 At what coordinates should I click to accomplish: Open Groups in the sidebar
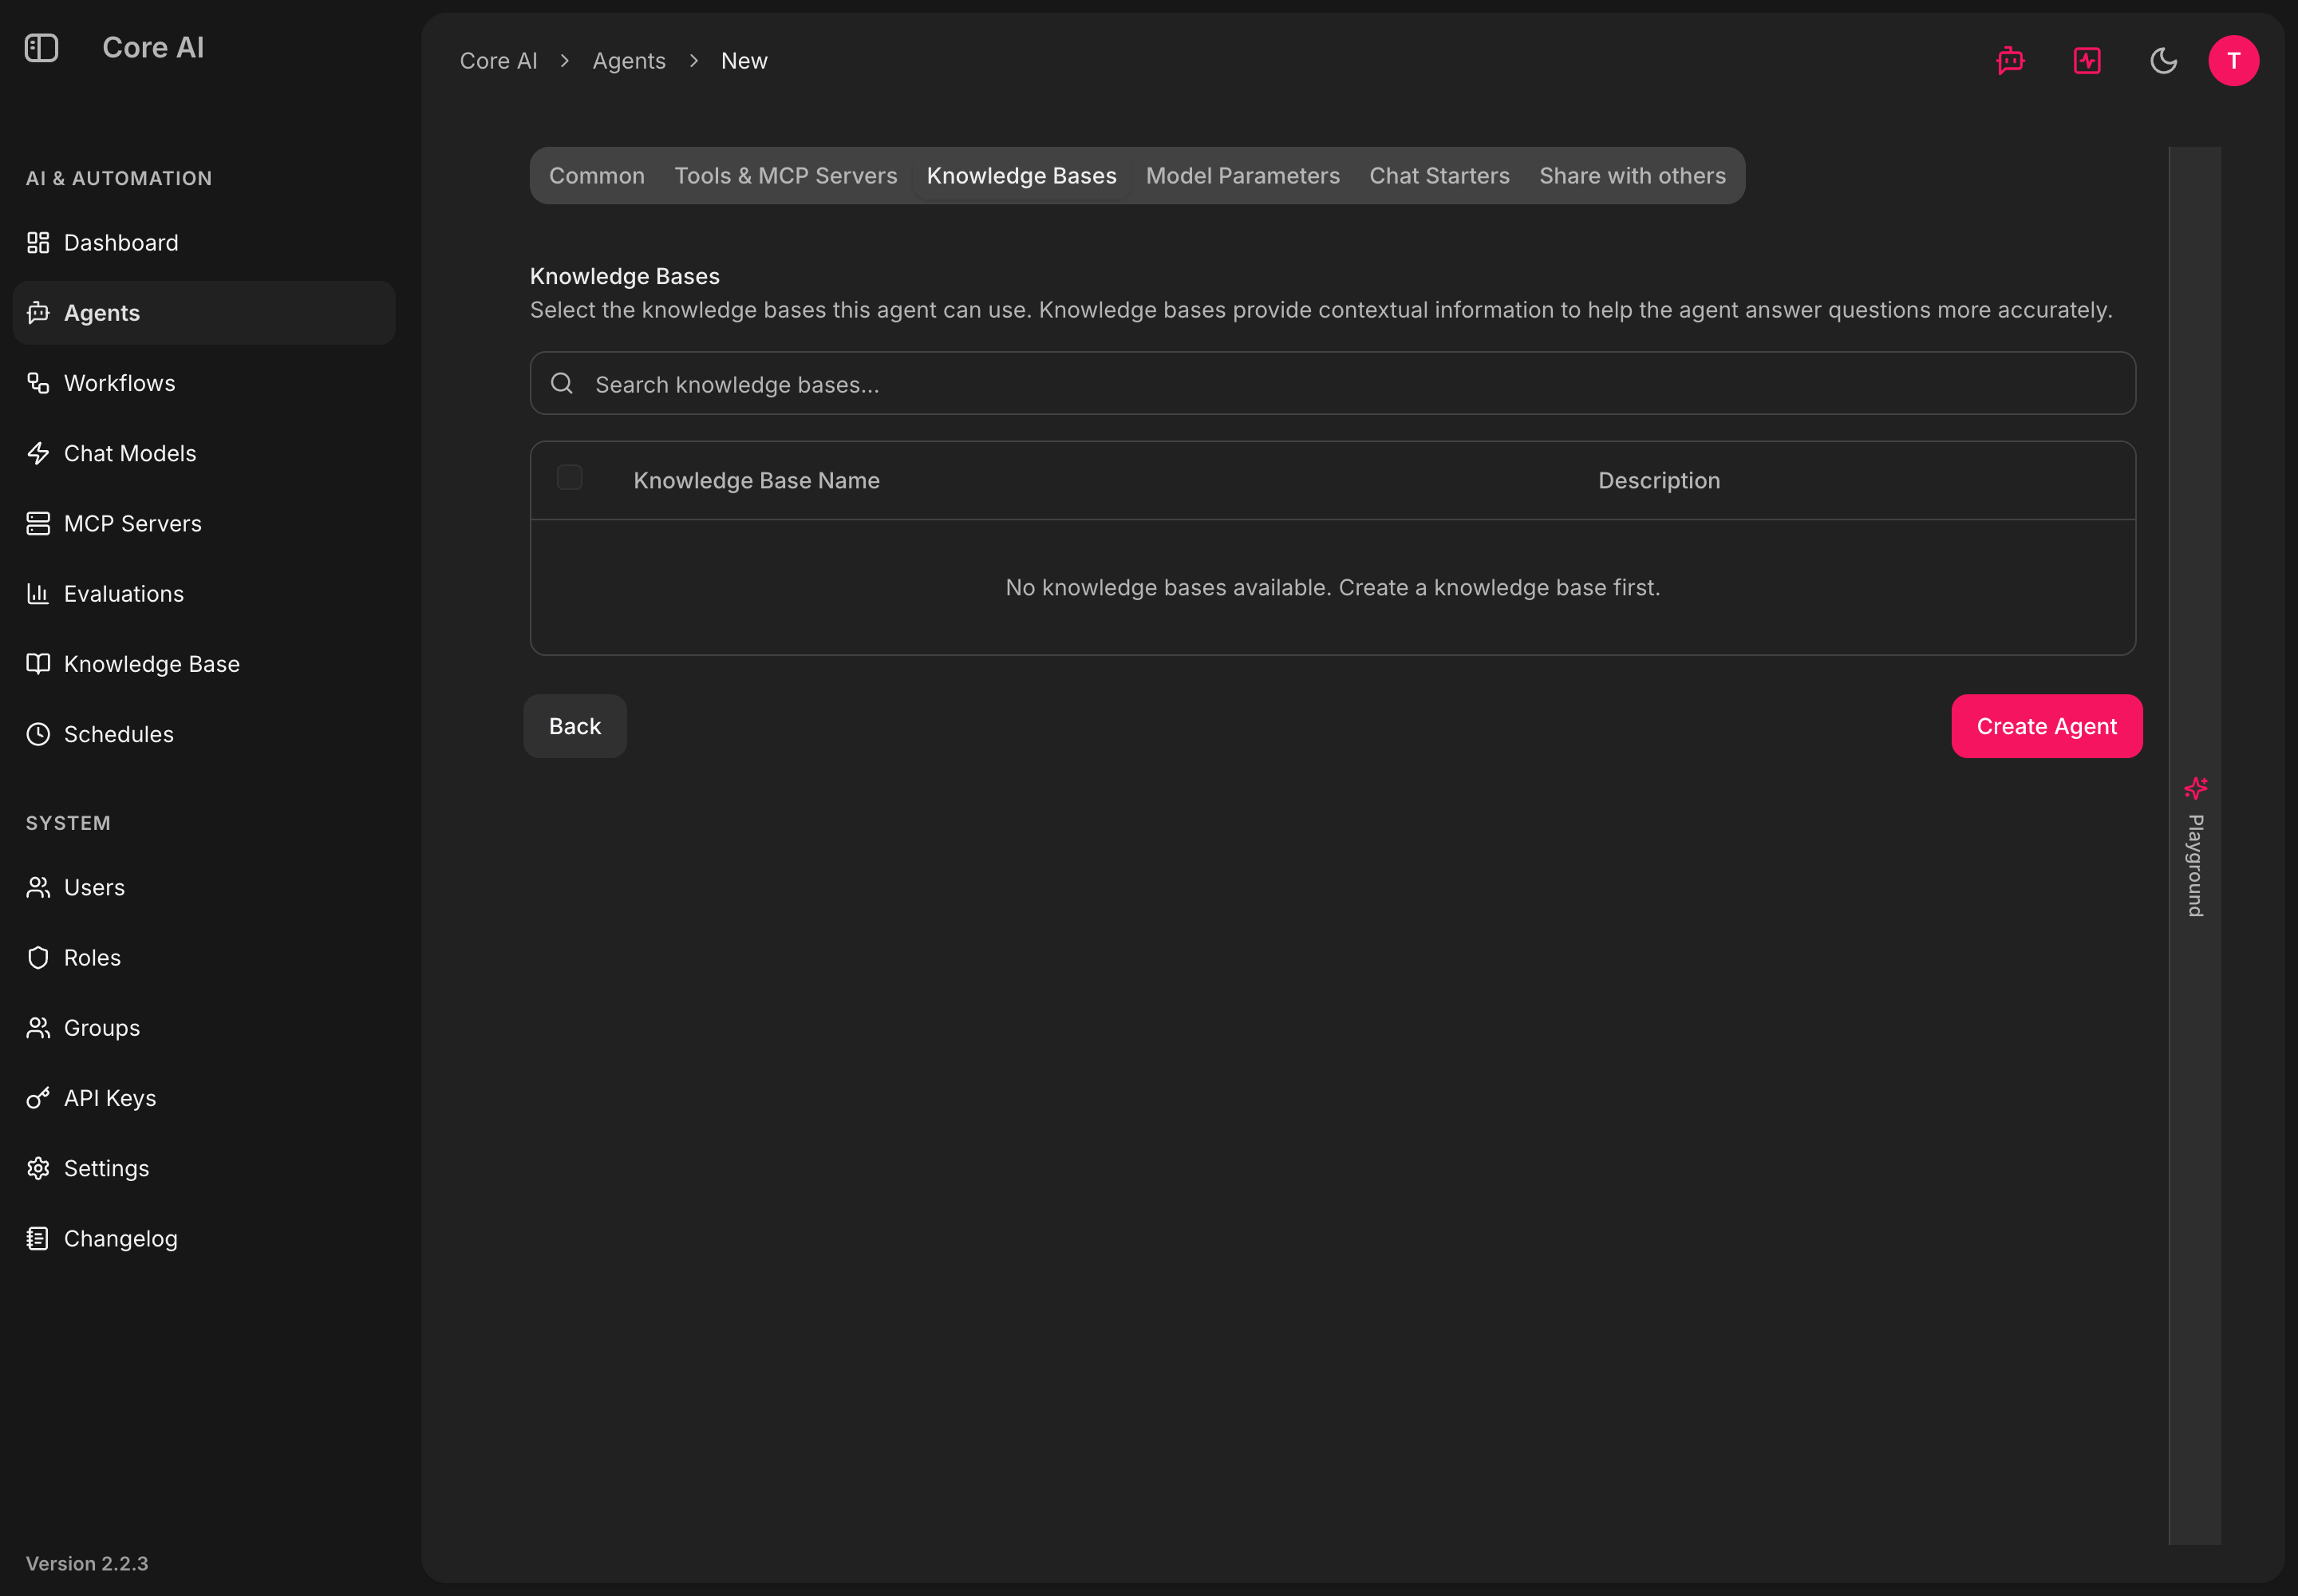click(204, 1028)
